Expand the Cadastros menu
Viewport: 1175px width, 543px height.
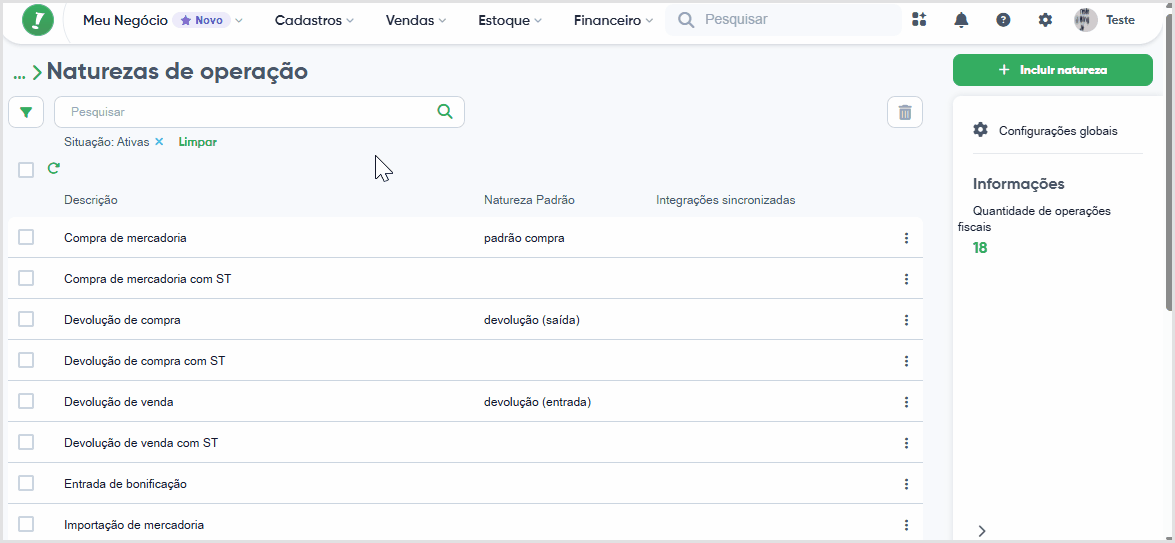point(314,20)
